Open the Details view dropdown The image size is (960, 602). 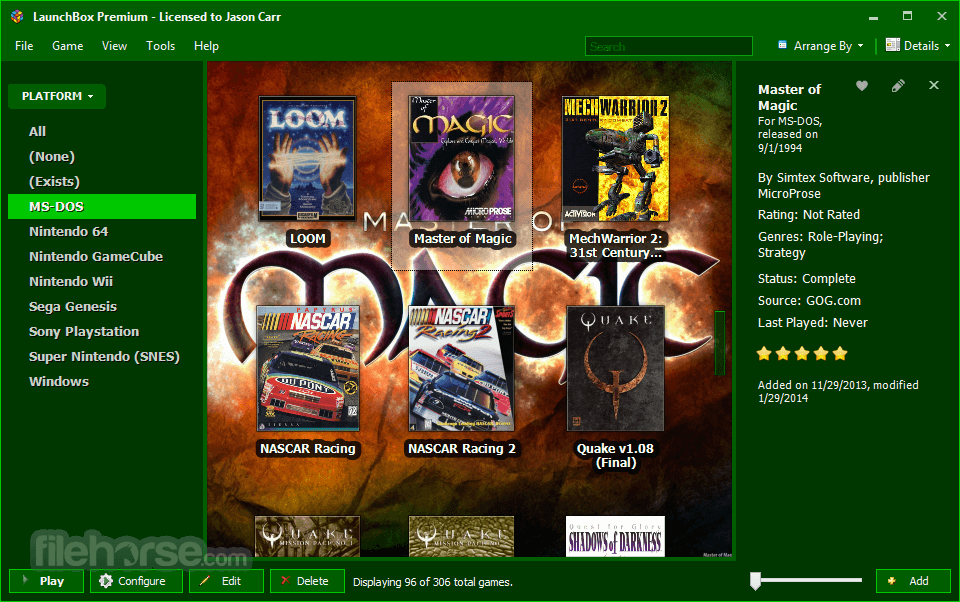tap(918, 46)
